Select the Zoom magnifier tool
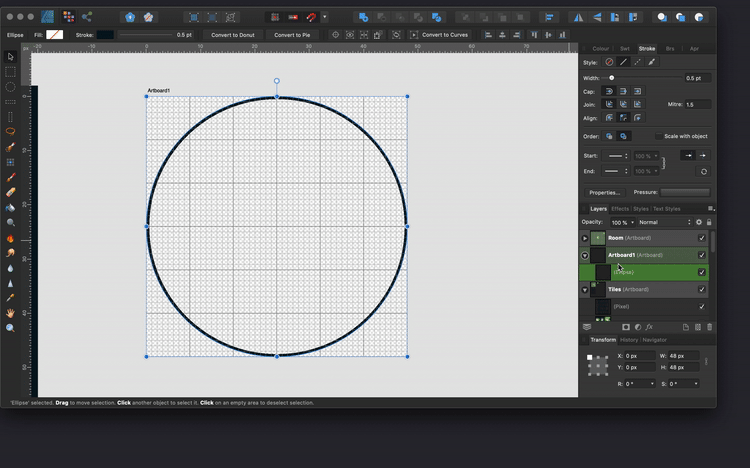The height and width of the screenshot is (468, 750). tap(10, 328)
